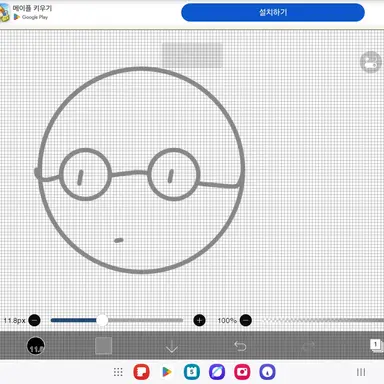Open Google Play Store from taskbar
Image resolution: width=384 pixels, height=384 pixels.
point(166,372)
